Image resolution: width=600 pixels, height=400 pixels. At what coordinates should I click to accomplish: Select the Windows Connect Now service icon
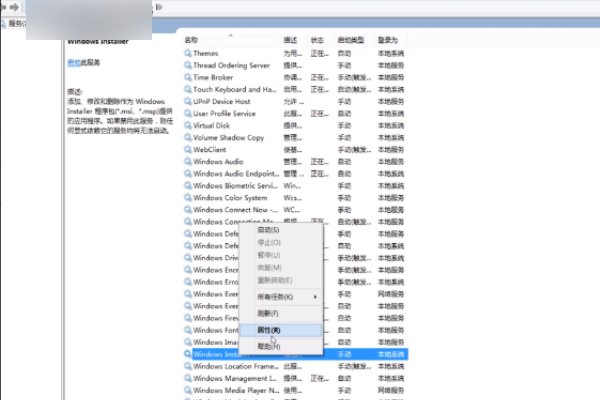(188, 209)
